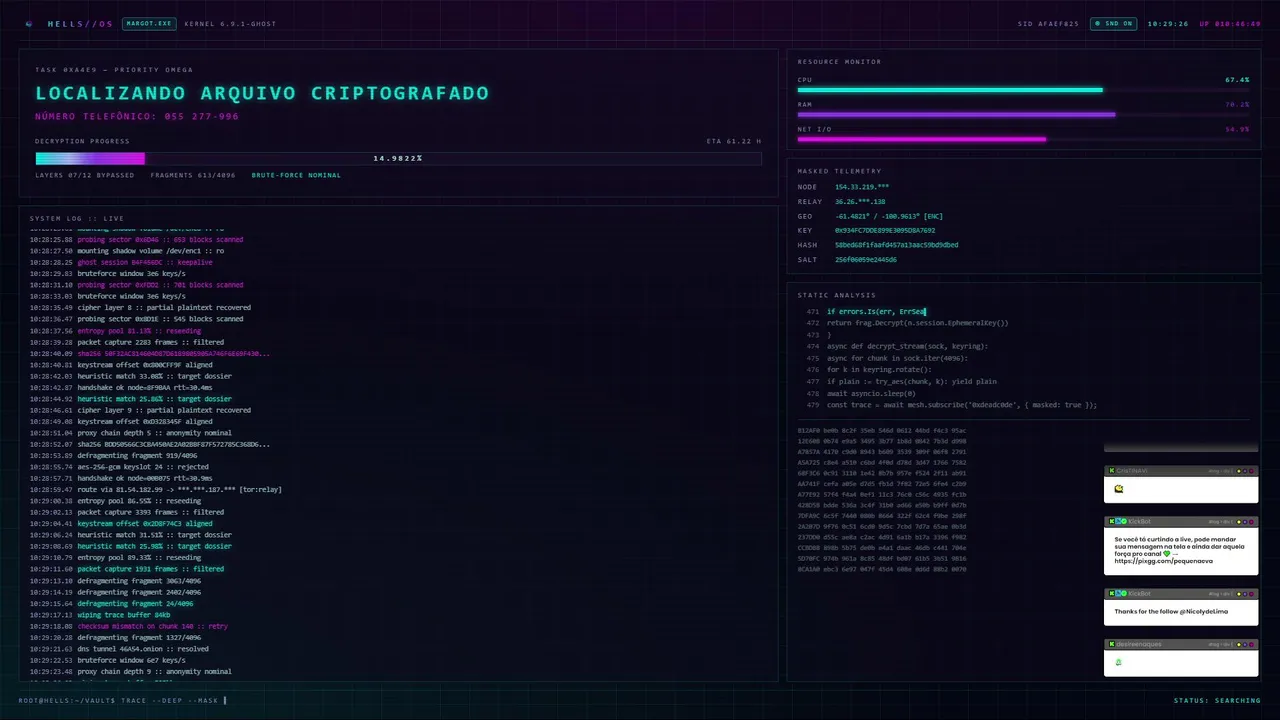The image size is (1280, 720).
Task: Click the Kick badge beside desireenaques username
Action: [x=1110, y=644]
